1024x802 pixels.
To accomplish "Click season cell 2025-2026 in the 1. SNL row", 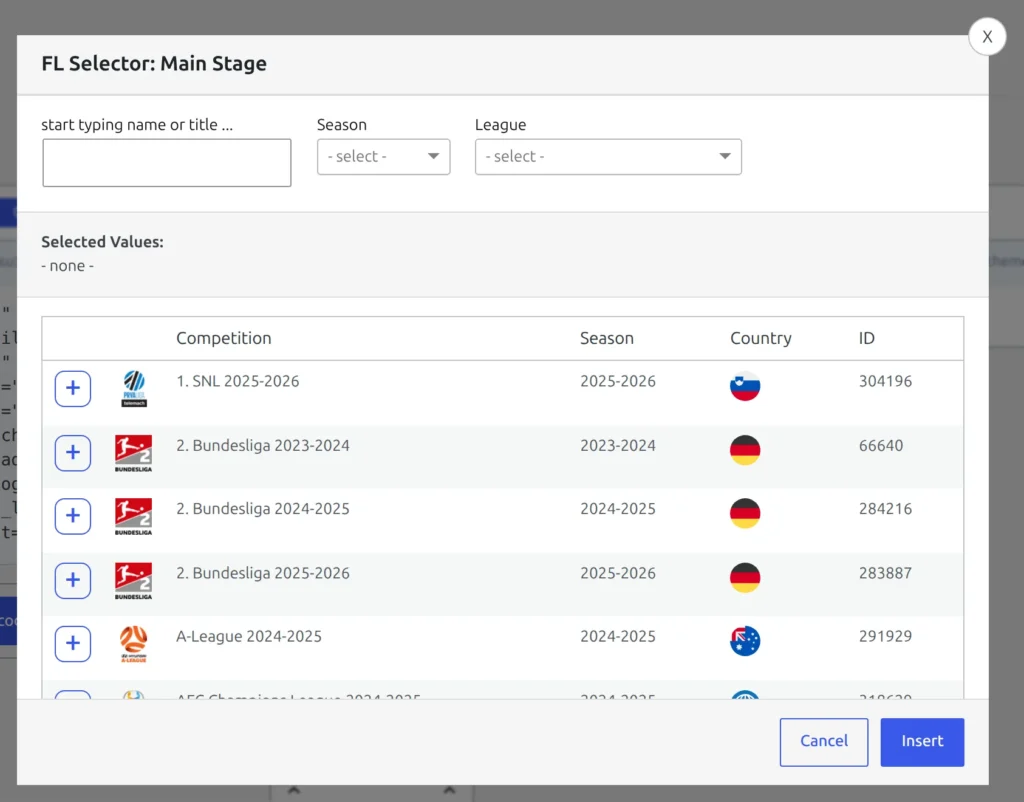I will 618,381.
